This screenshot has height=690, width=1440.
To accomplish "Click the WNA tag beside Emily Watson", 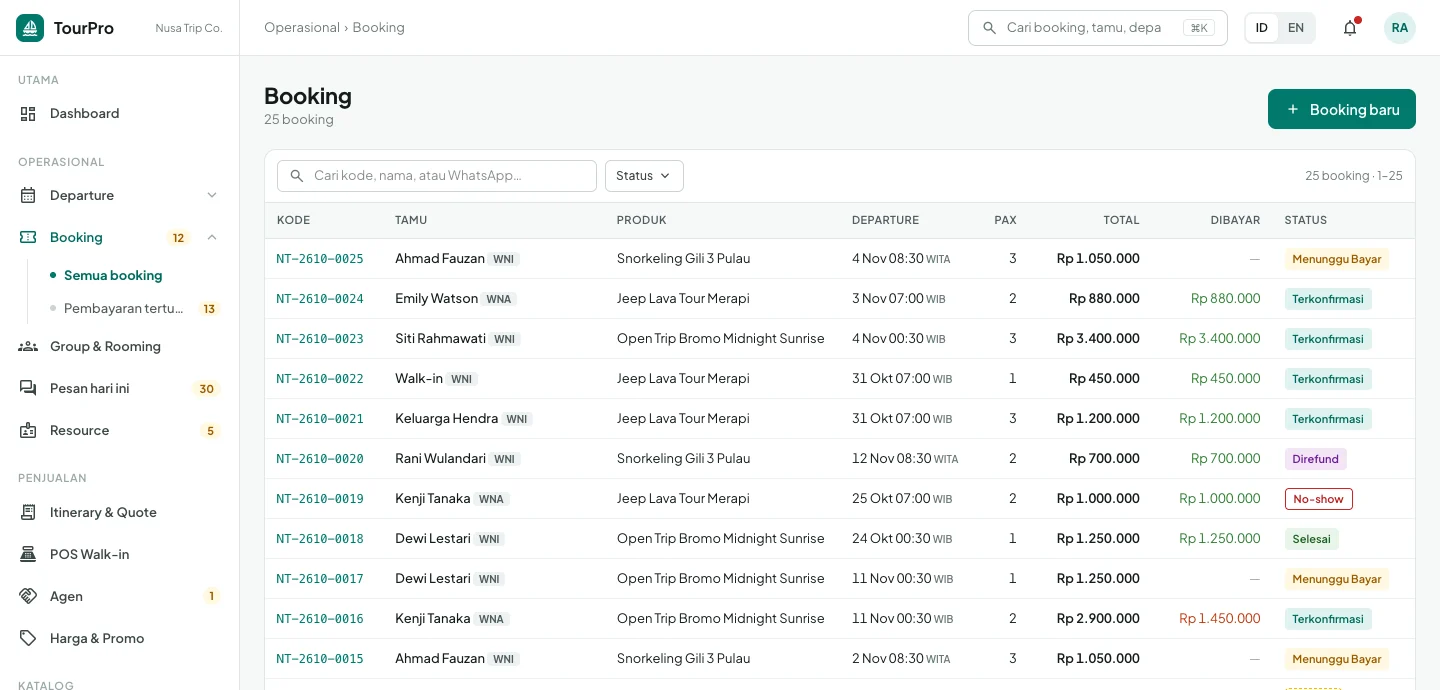I will (499, 299).
